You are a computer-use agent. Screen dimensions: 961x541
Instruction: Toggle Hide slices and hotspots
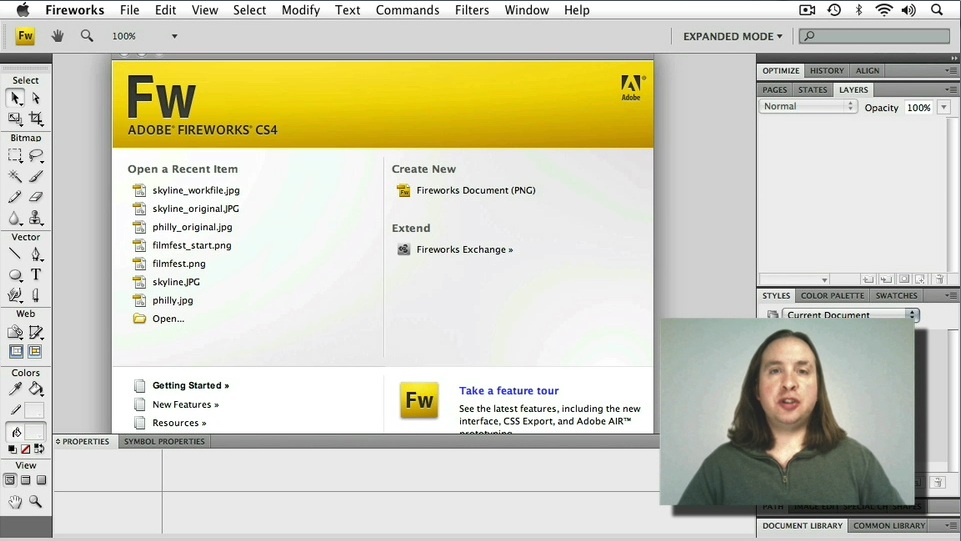click(x=16, y=352)
